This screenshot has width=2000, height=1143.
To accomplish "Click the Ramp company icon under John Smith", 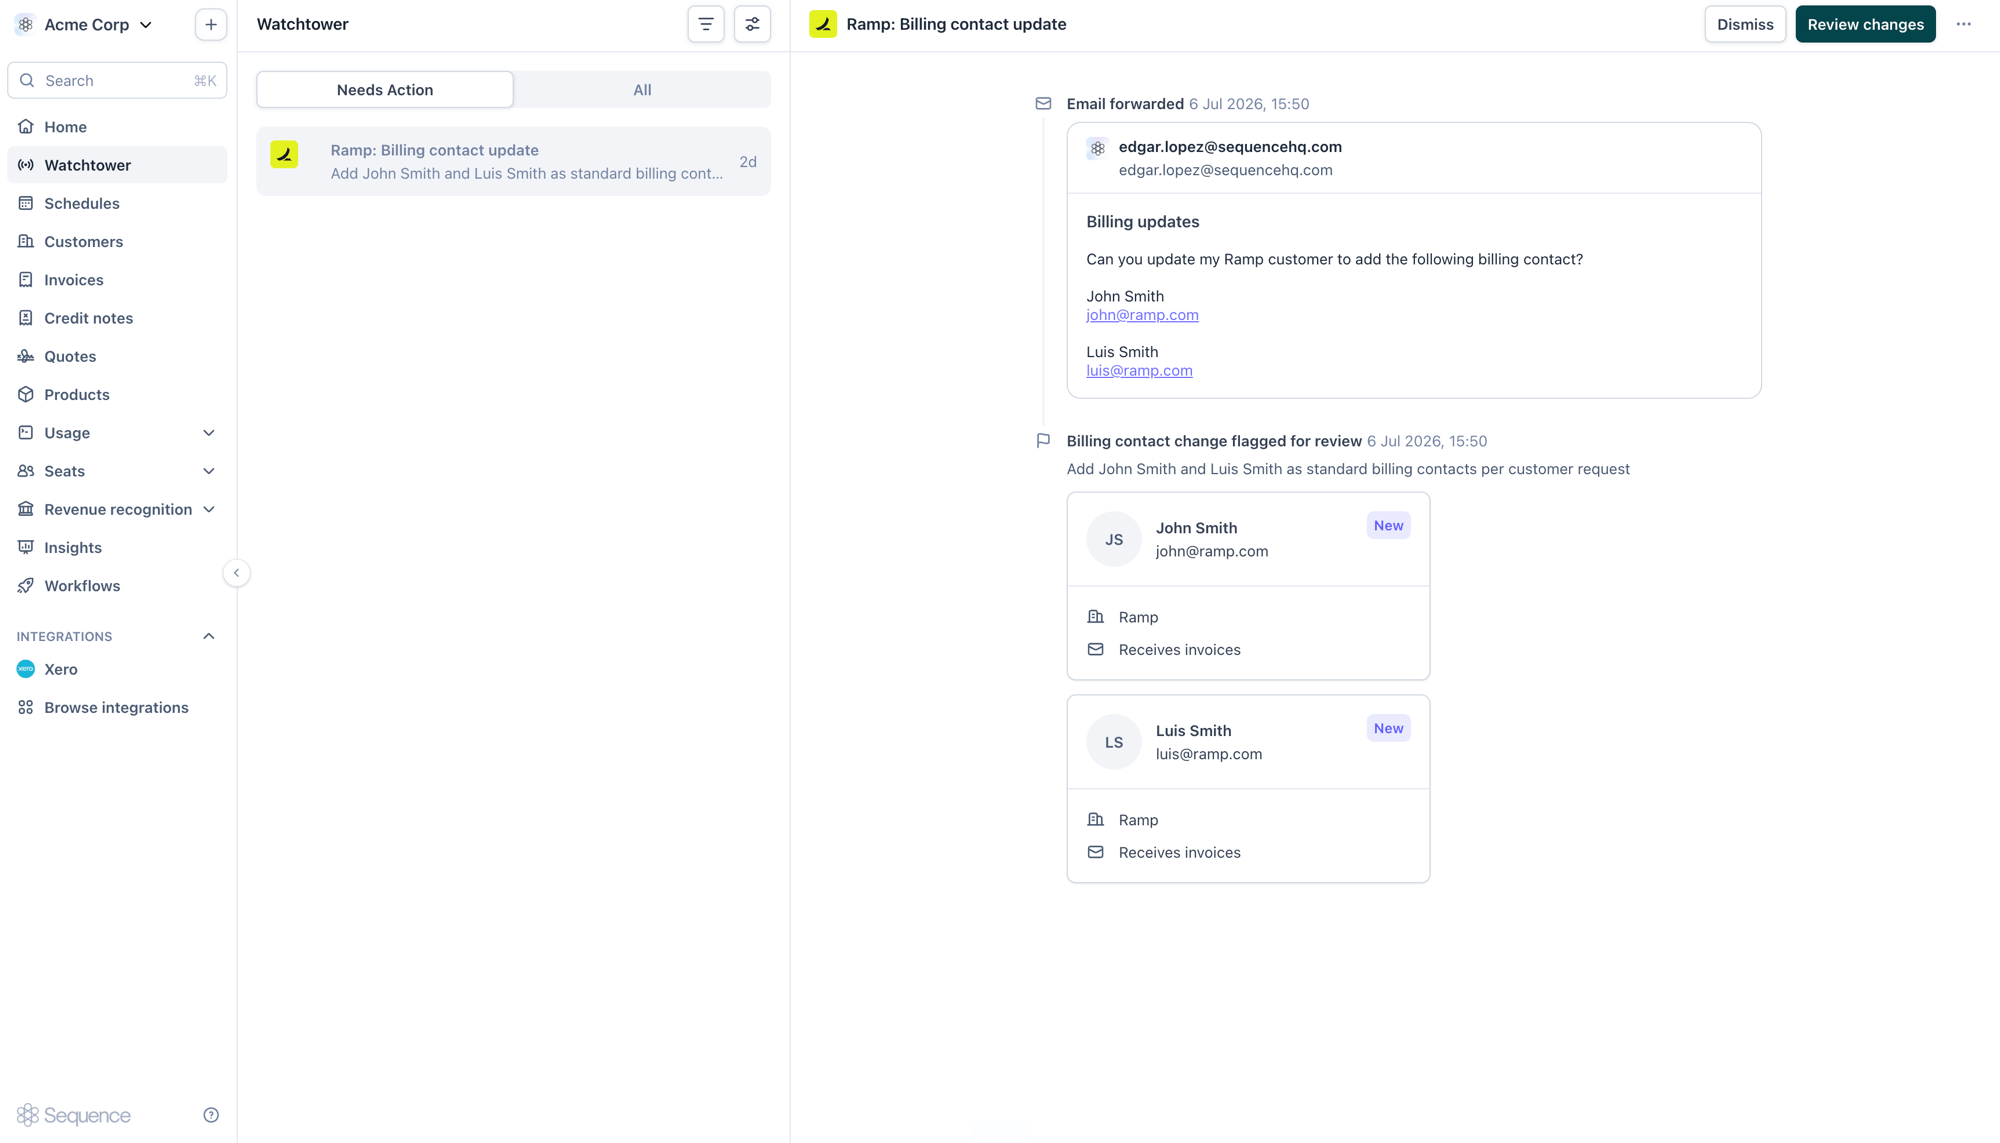I will 1096,617.
